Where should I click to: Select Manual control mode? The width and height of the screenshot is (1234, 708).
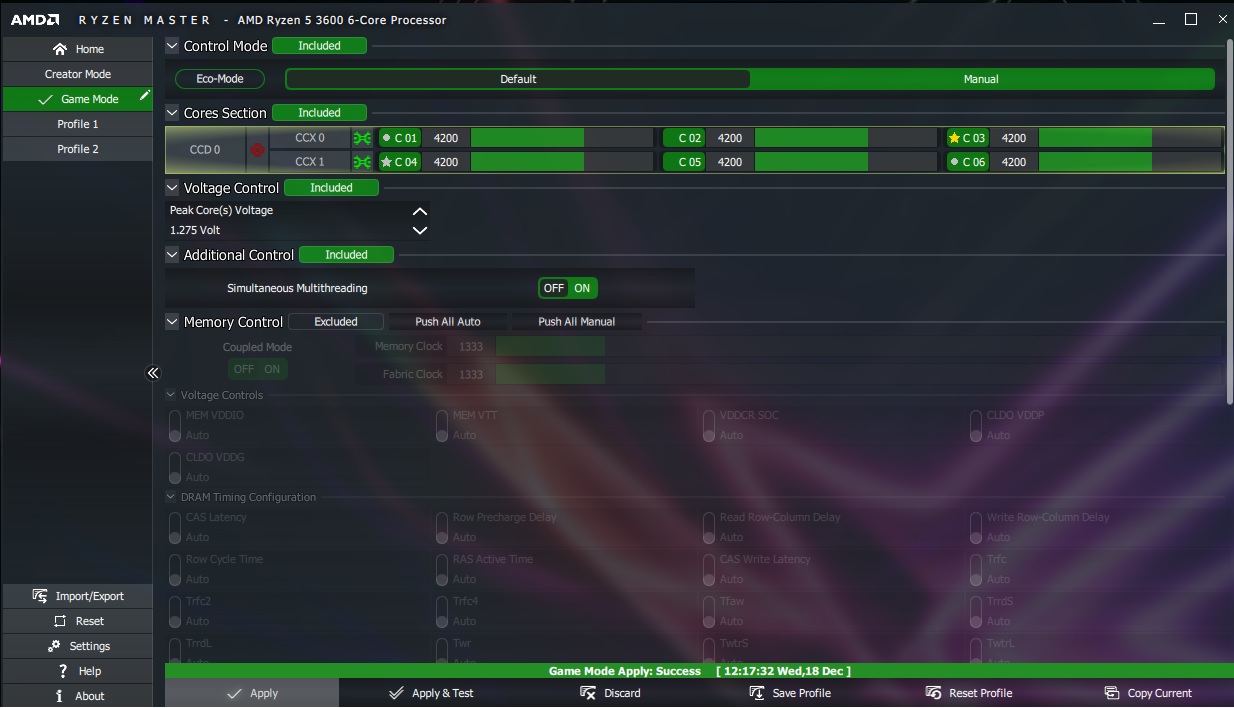click(x=981, y=79)
